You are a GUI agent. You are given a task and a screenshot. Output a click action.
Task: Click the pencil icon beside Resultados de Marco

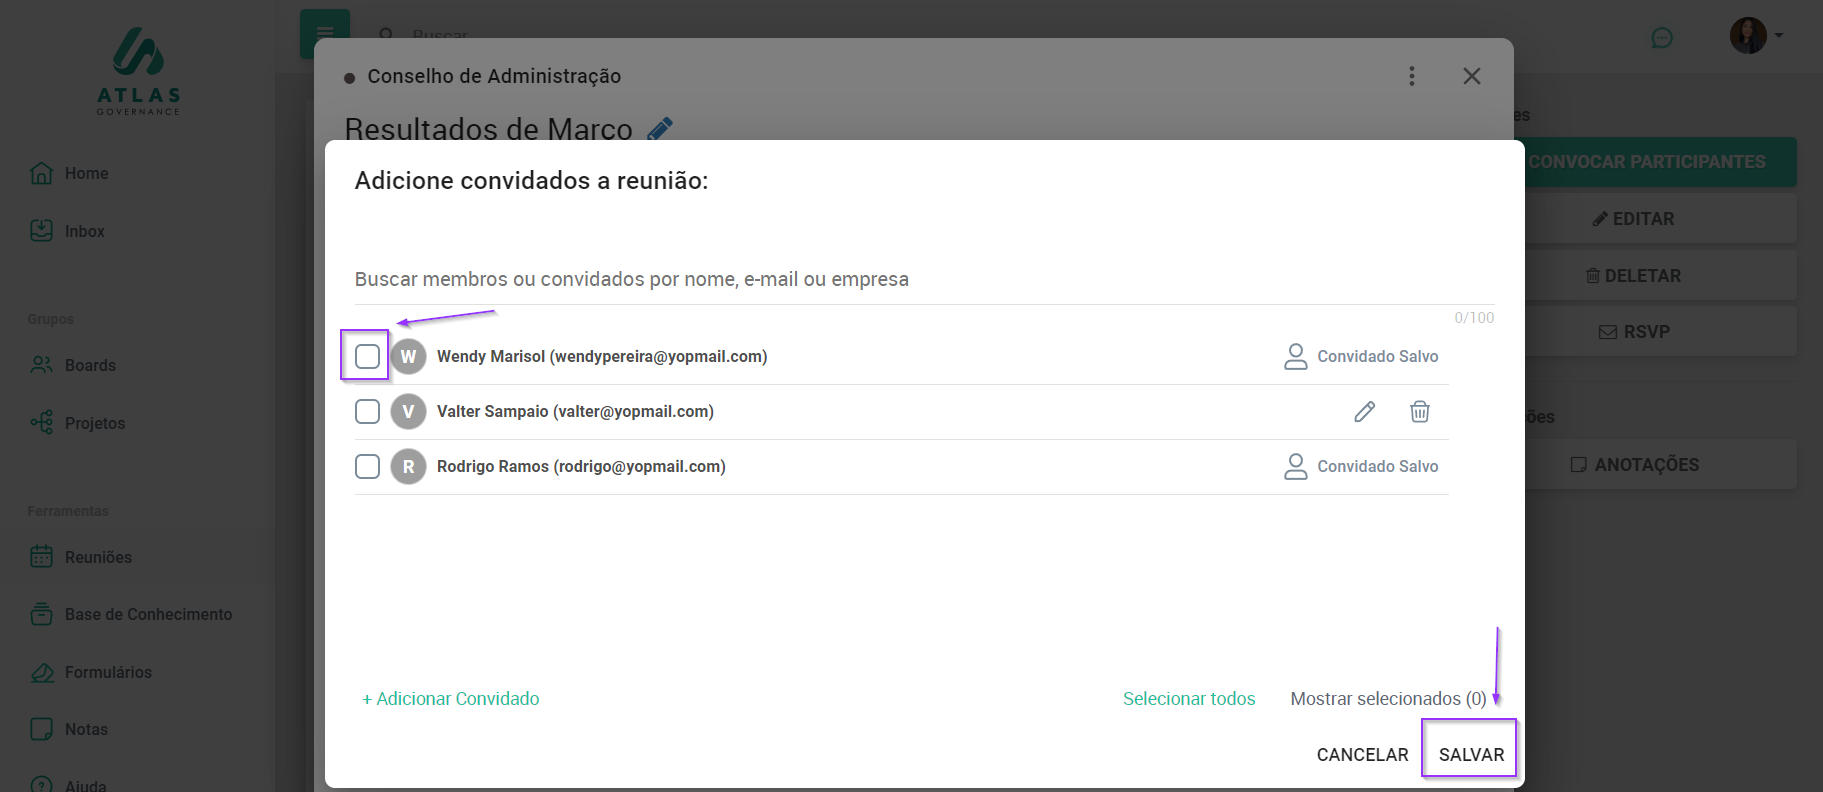click(660, 128)
